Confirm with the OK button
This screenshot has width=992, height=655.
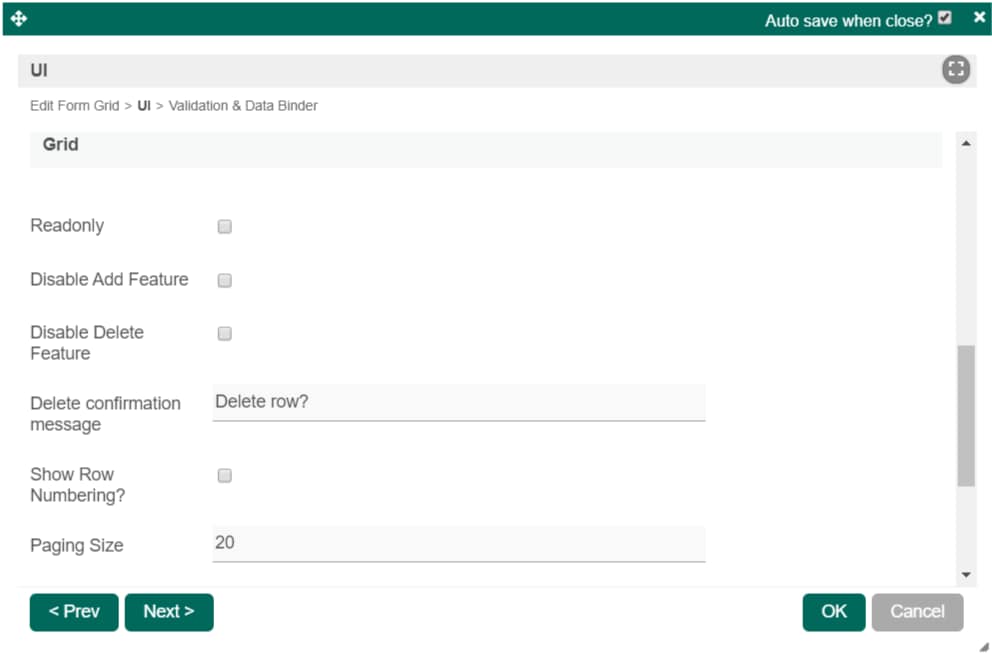(834, 612)
